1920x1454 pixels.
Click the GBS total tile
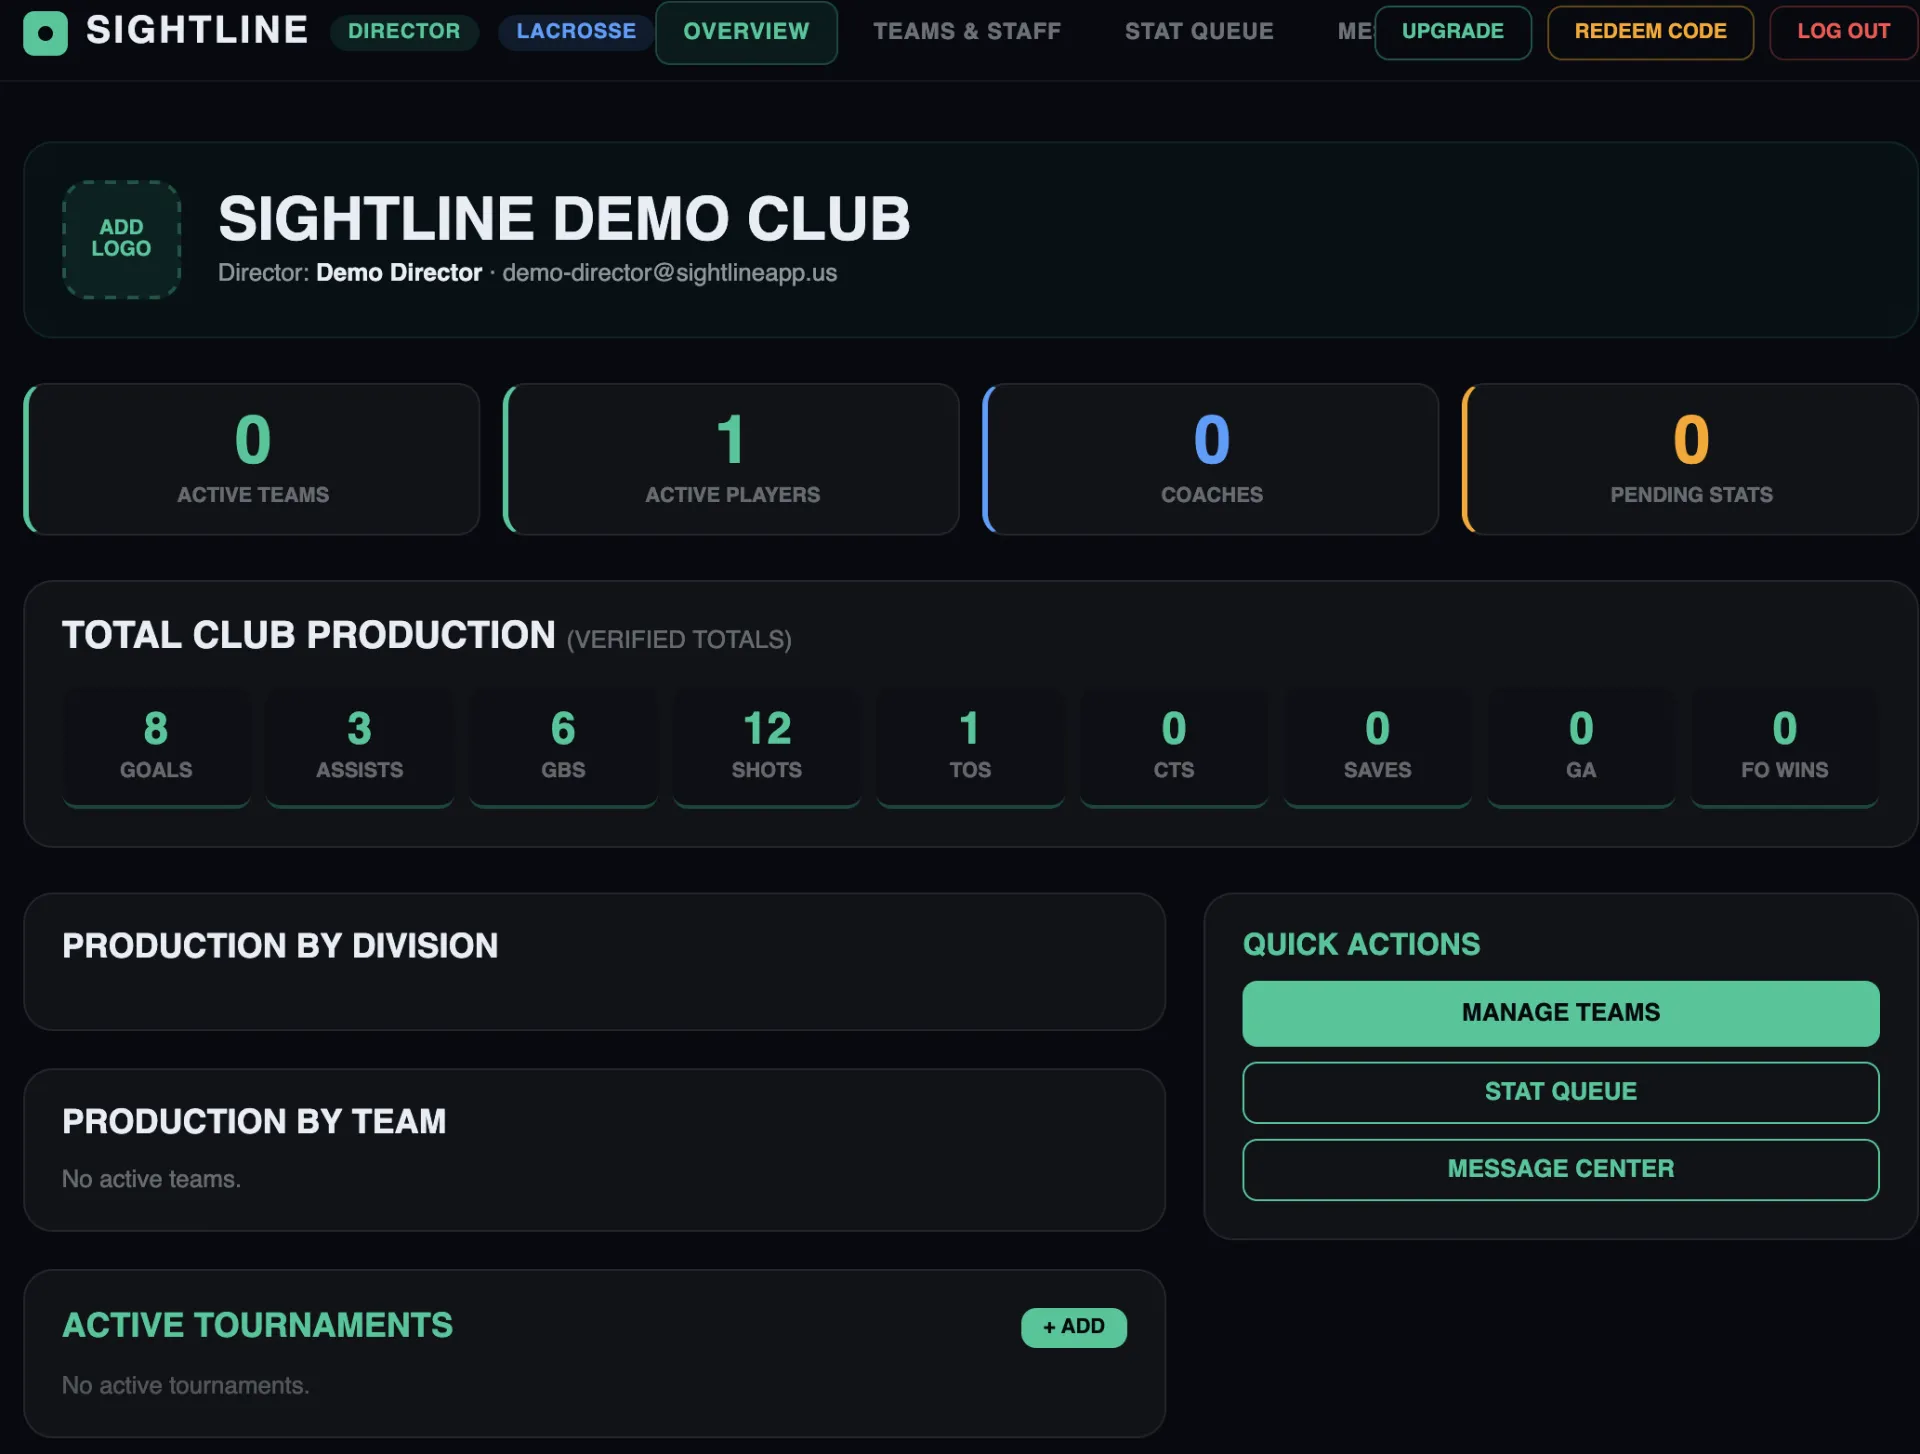[x=563, y=747]
